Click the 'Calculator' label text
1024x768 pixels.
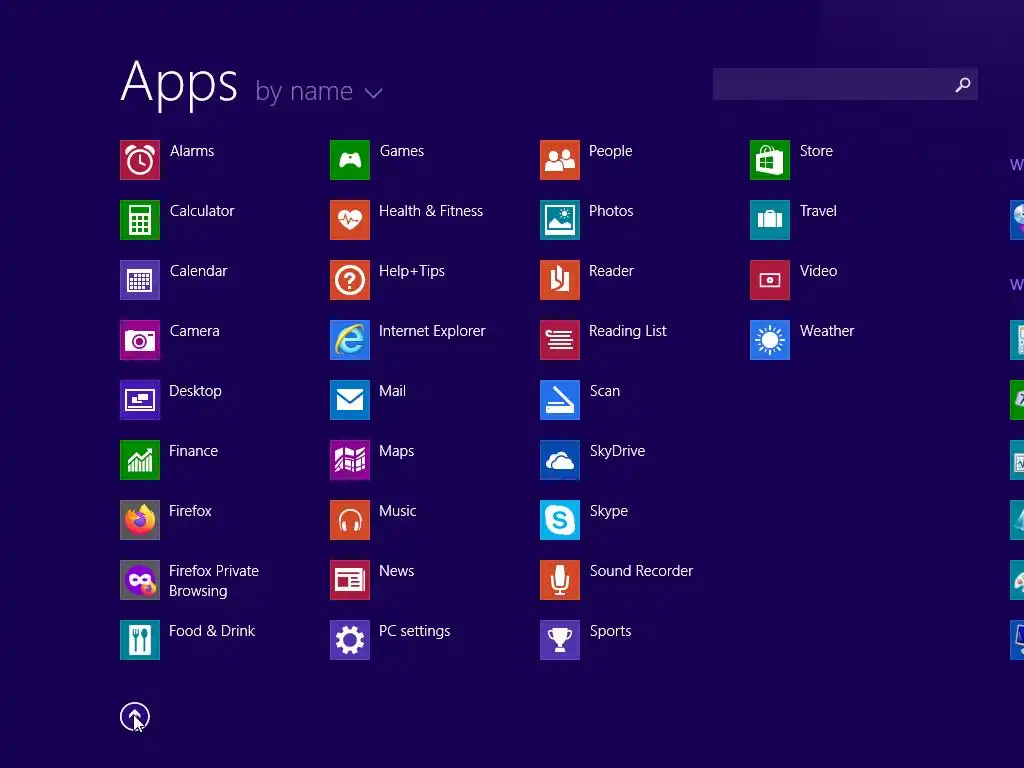[x=202, y=211]
